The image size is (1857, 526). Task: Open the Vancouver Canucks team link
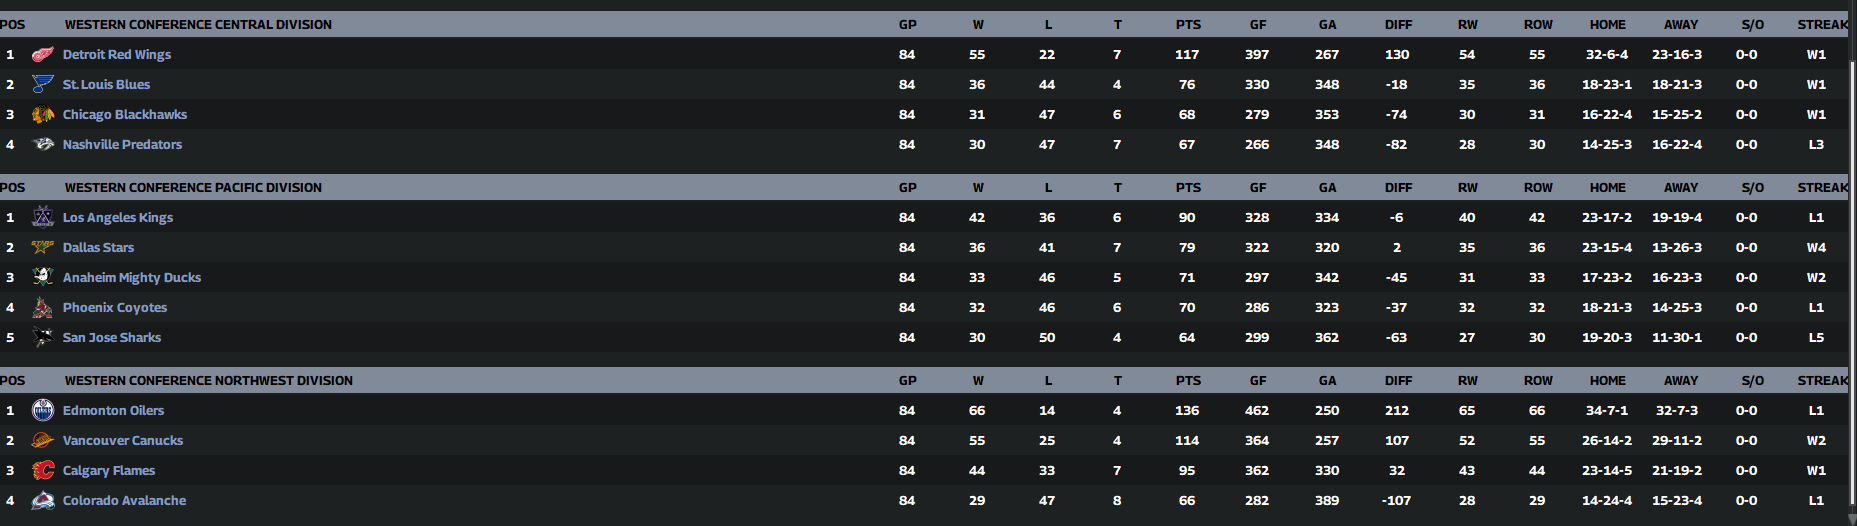(122, 440)
